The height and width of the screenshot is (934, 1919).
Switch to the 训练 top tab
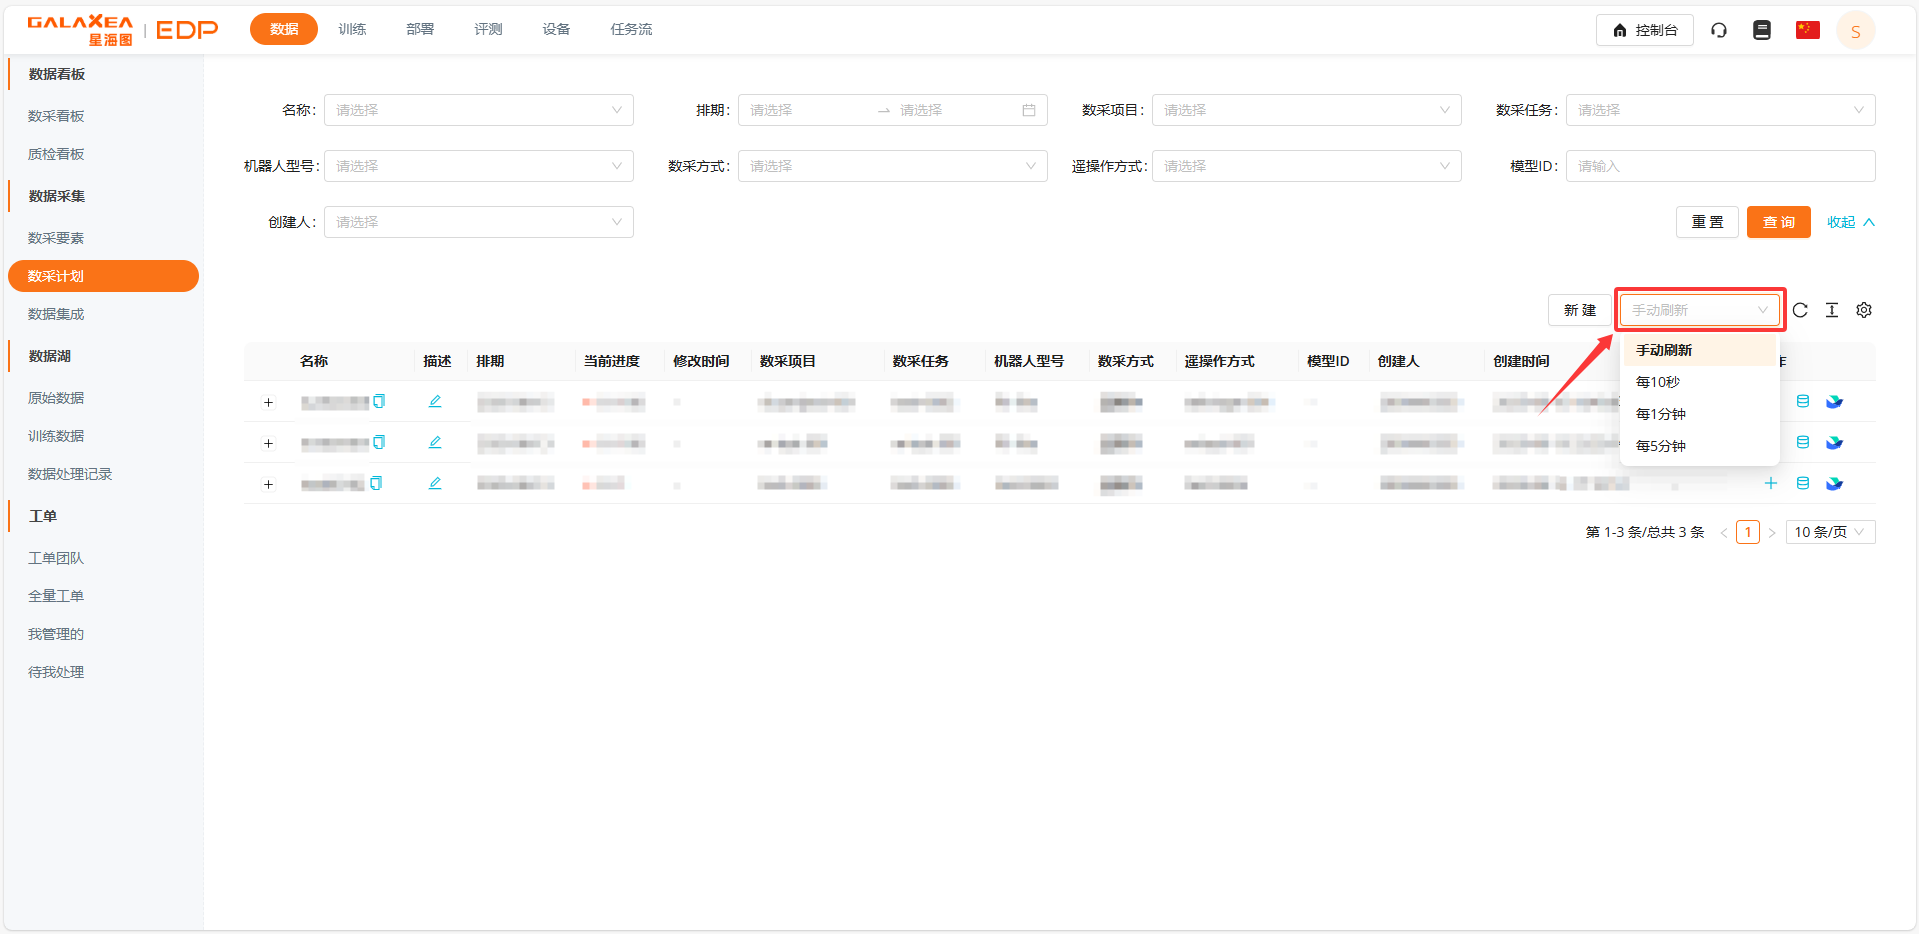point(352,29)
